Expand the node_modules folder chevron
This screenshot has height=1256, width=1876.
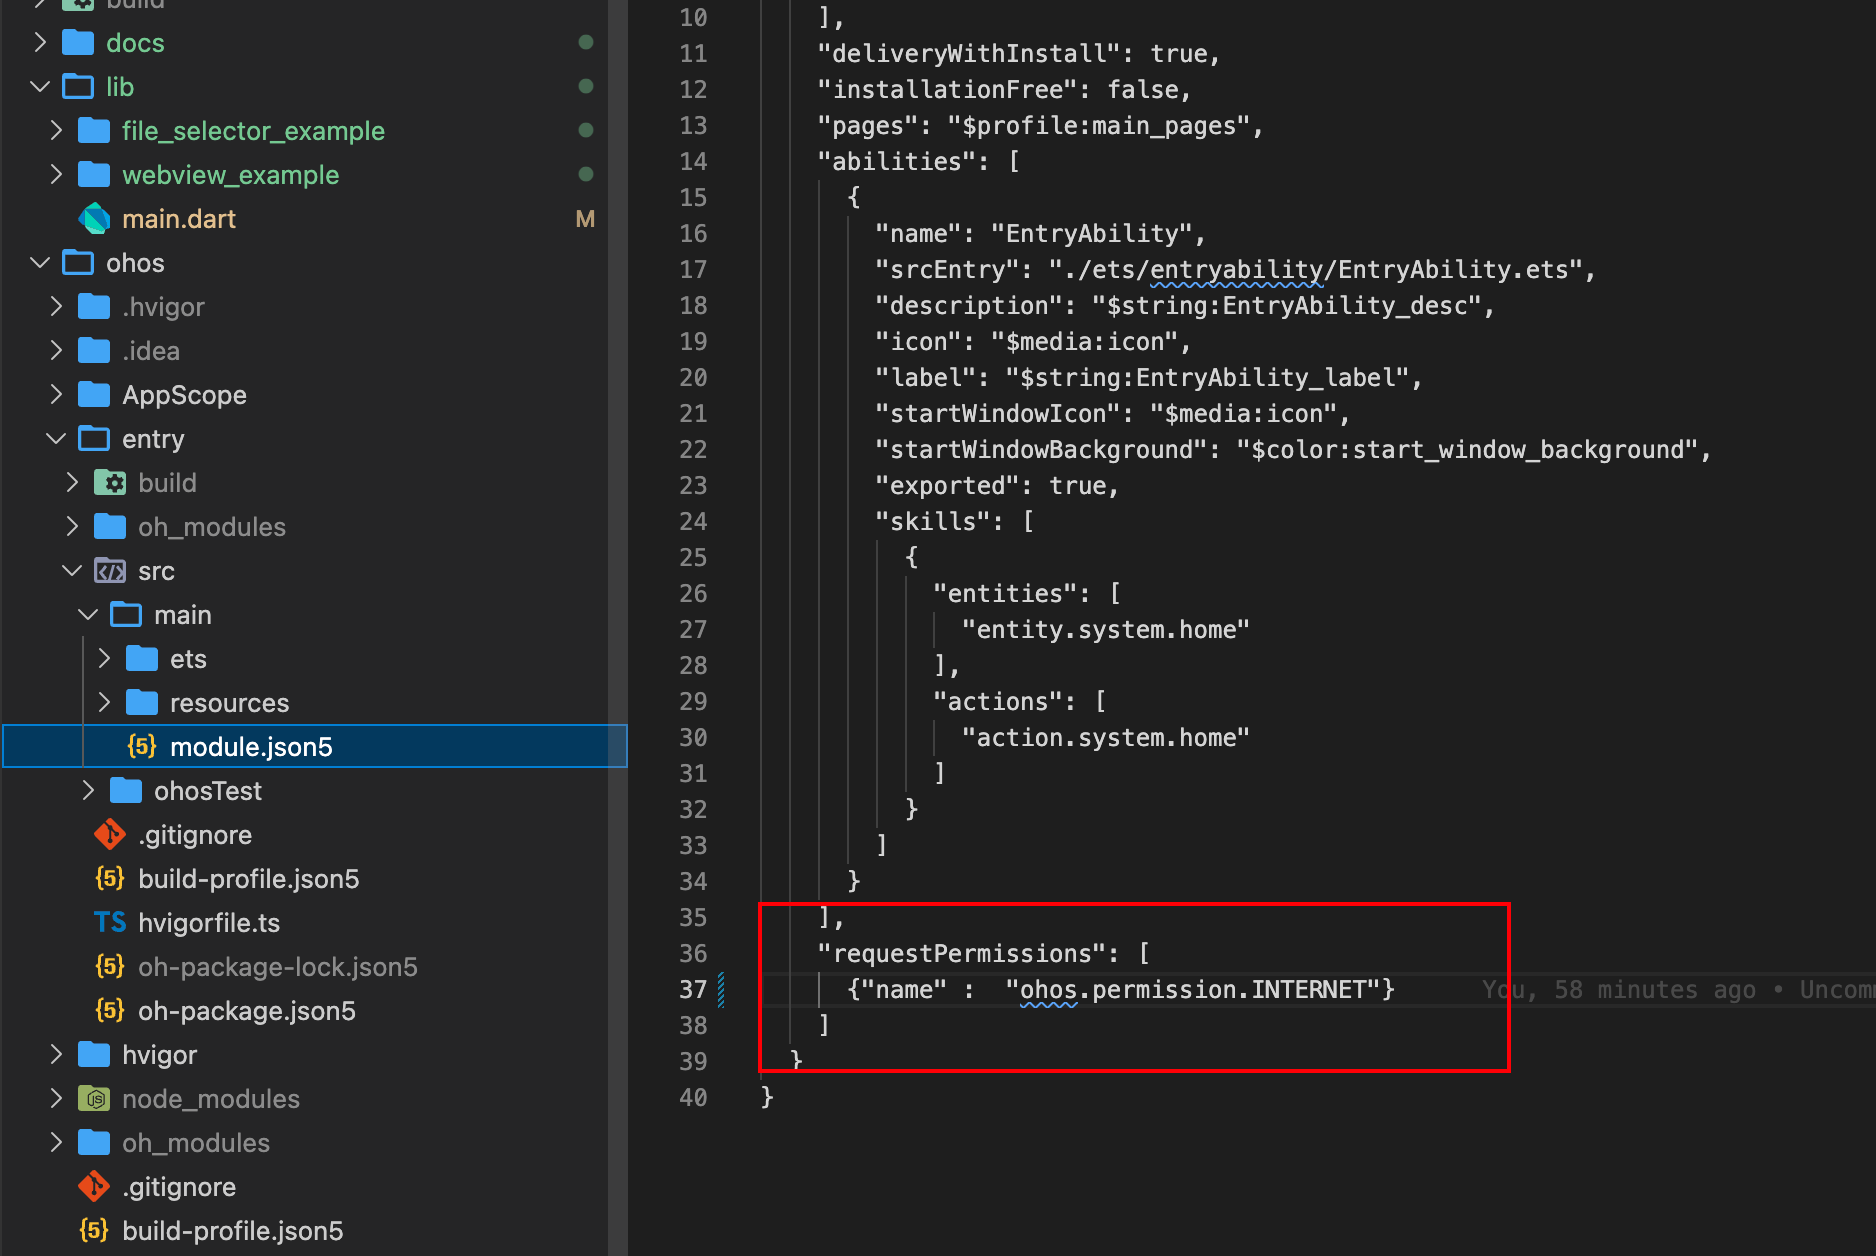tap(56, 1099)
